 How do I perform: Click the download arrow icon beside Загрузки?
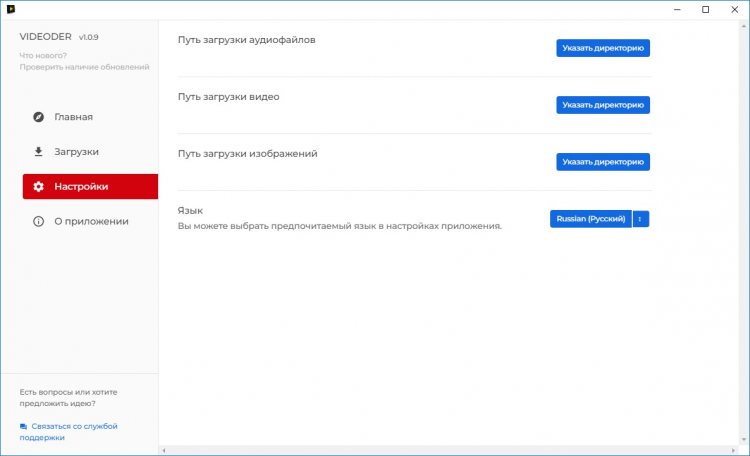coord(38,152)
